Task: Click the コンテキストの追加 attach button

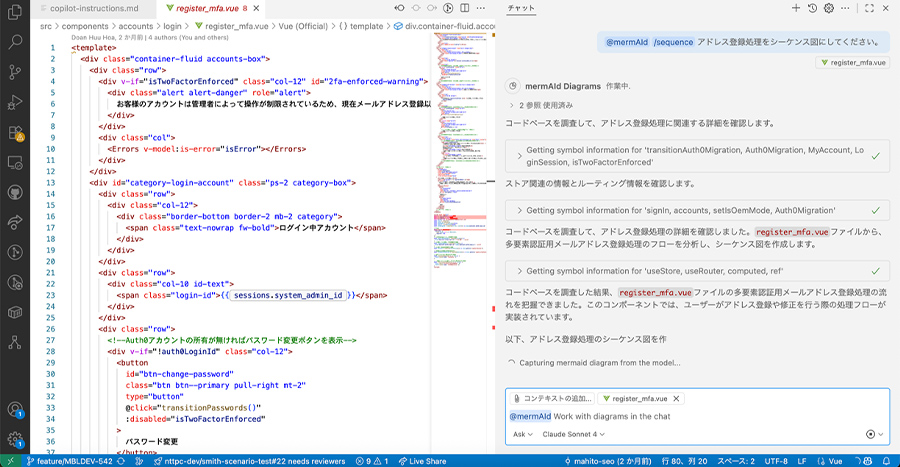Action: click(552, 398)
